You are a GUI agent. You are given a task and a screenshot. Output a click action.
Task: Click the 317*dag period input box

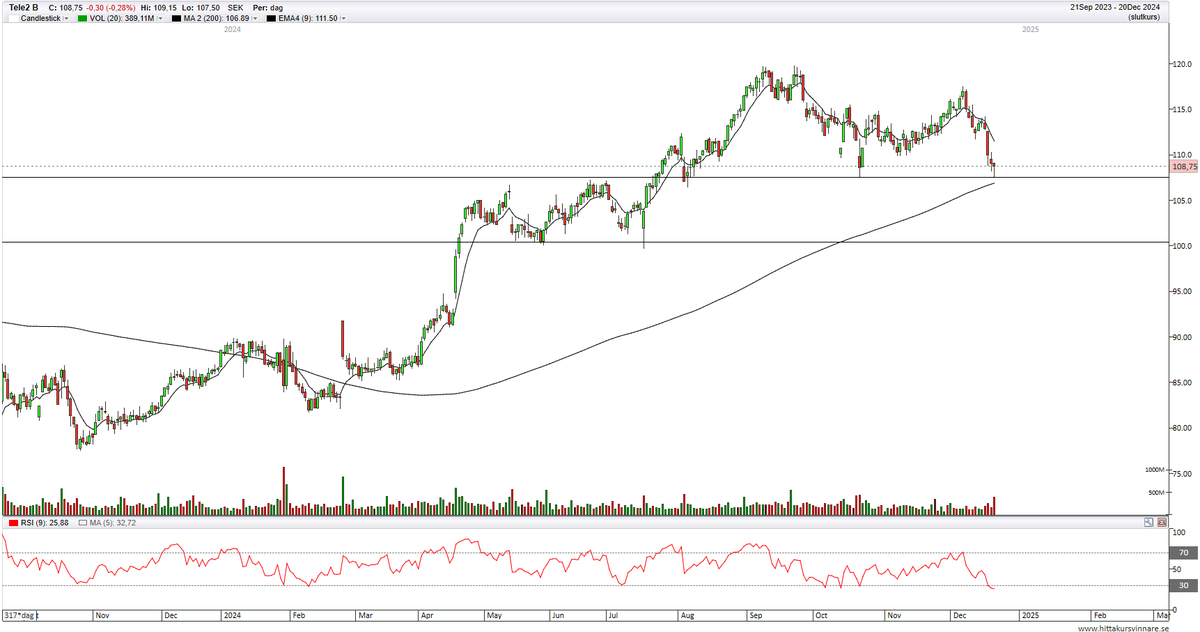tap(18, 617)
